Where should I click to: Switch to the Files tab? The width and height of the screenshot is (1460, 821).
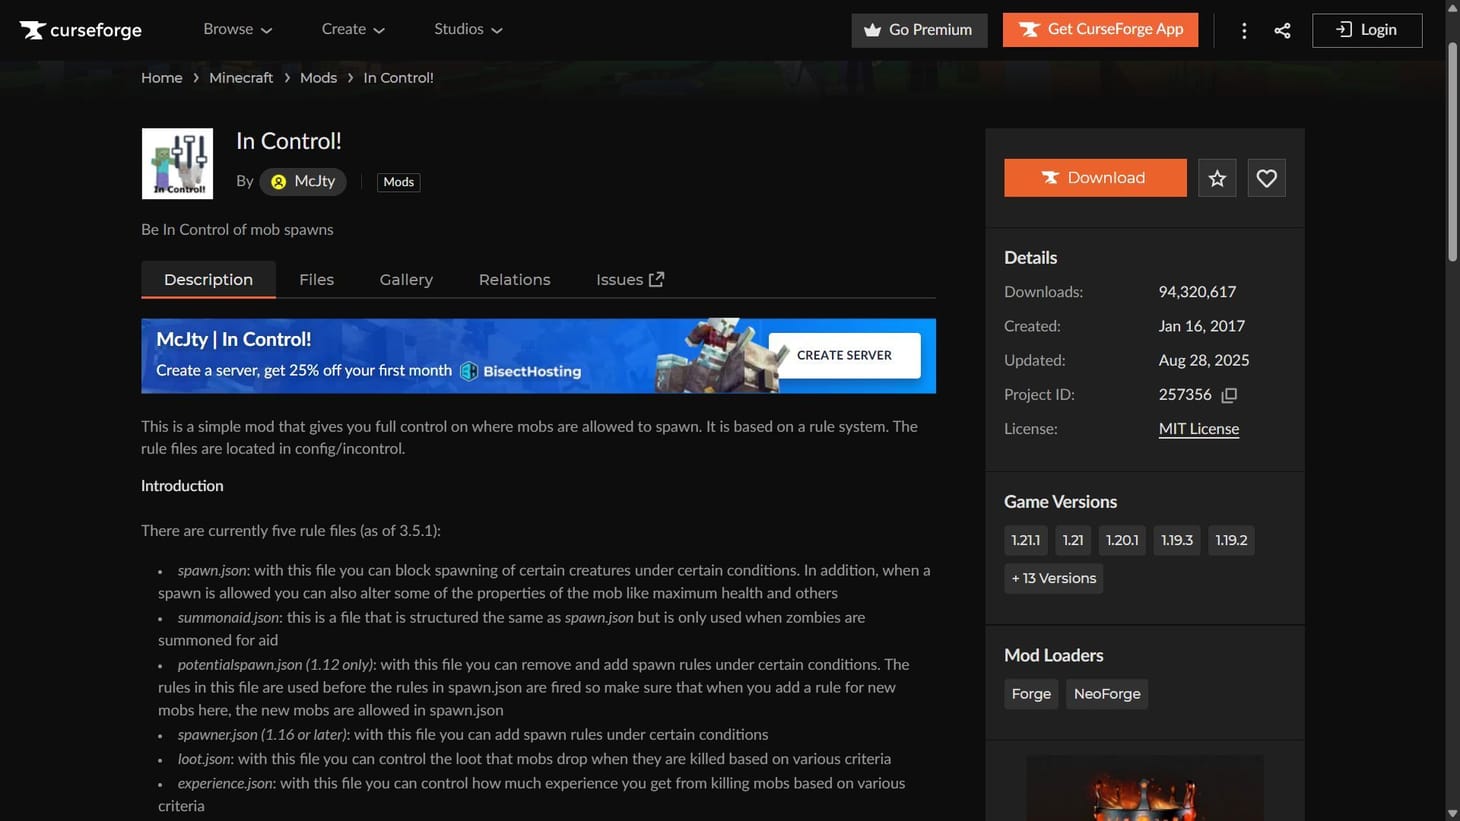coord(316,280)
